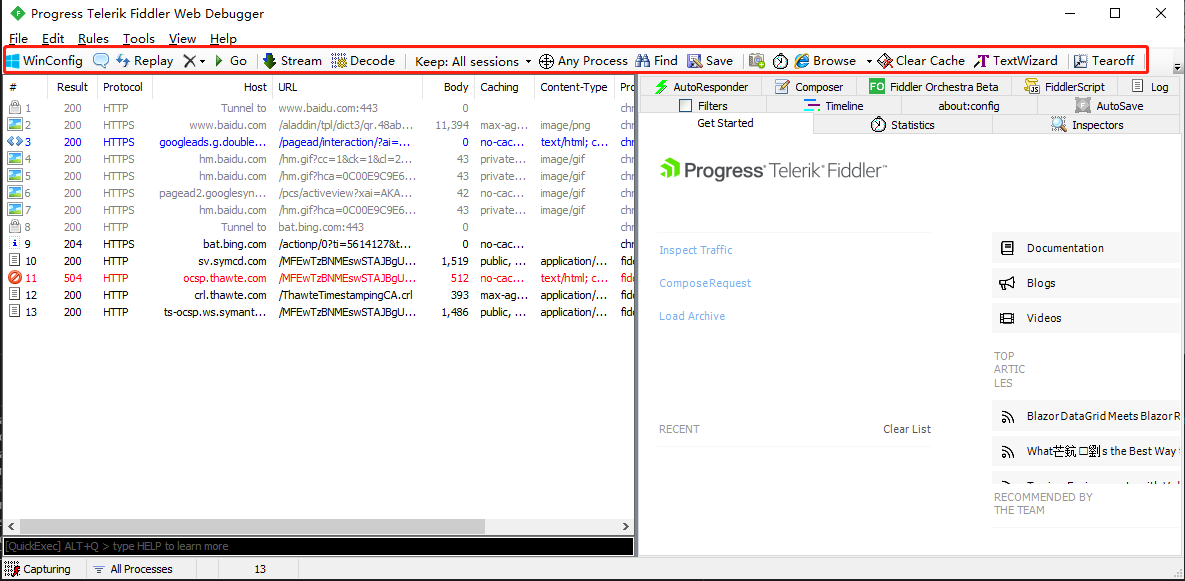Switch to the Inspectors tab
1185x581 pixels.
coord(1087,125)
